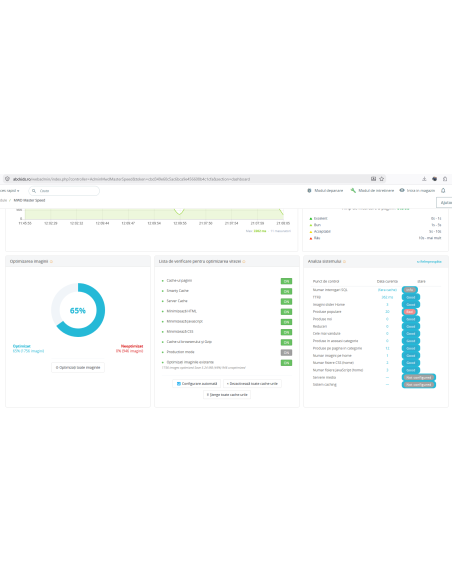Click the Mod de intretinere wrench icon
Screen dimensions: 452x584
click(353, 190)
